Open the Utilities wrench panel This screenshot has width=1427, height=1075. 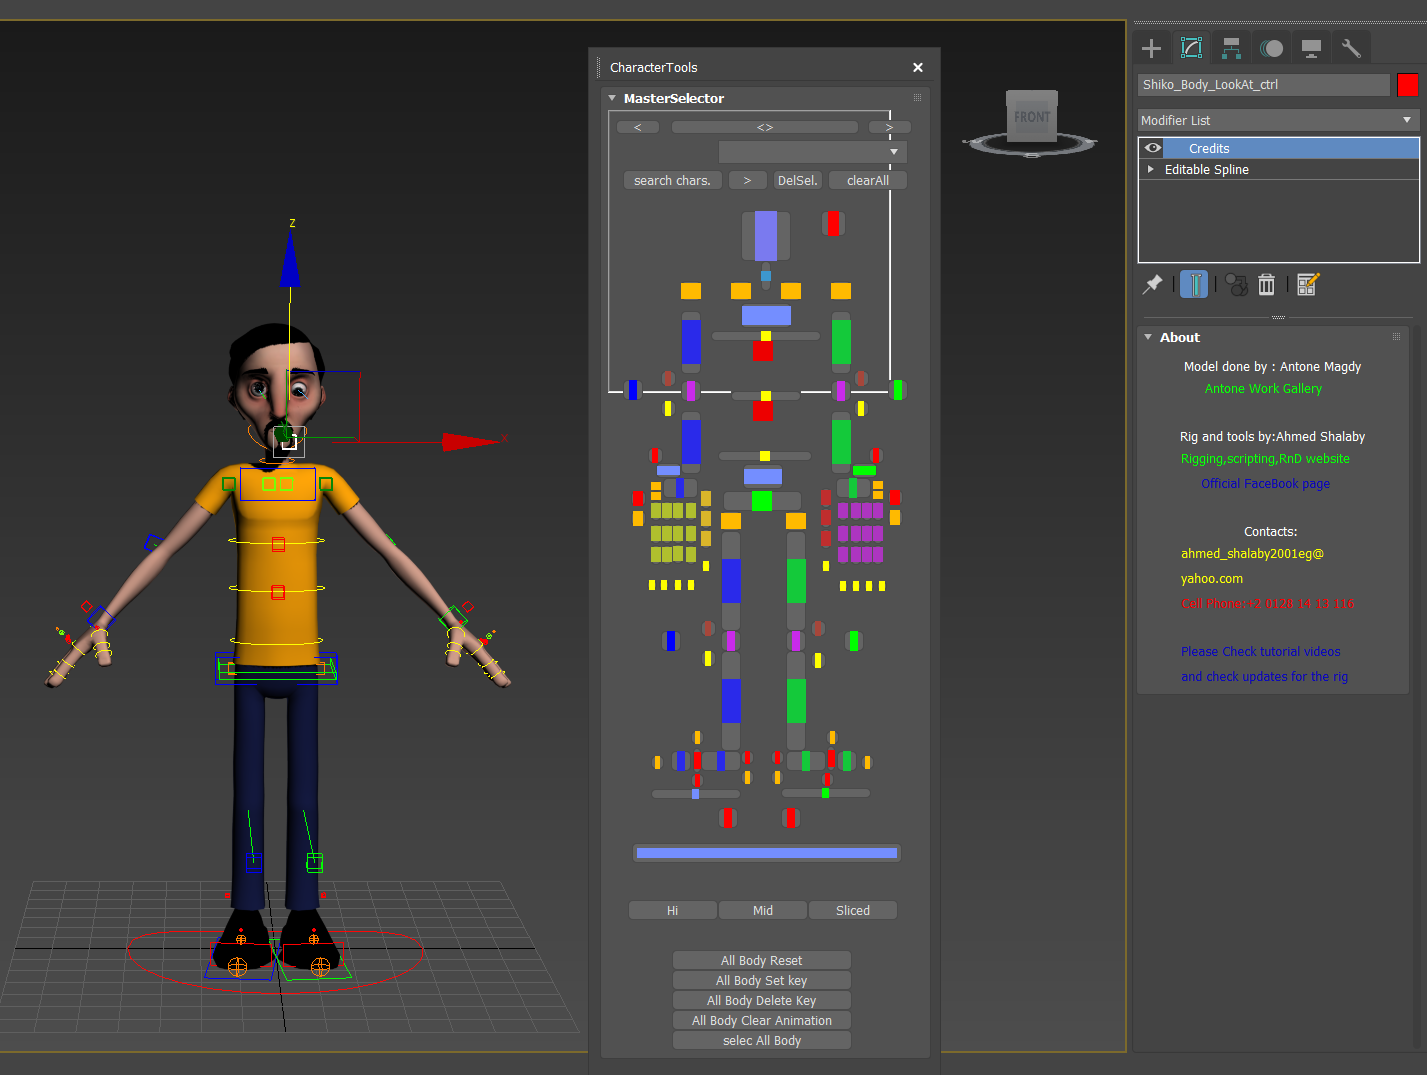[1351, 48]
